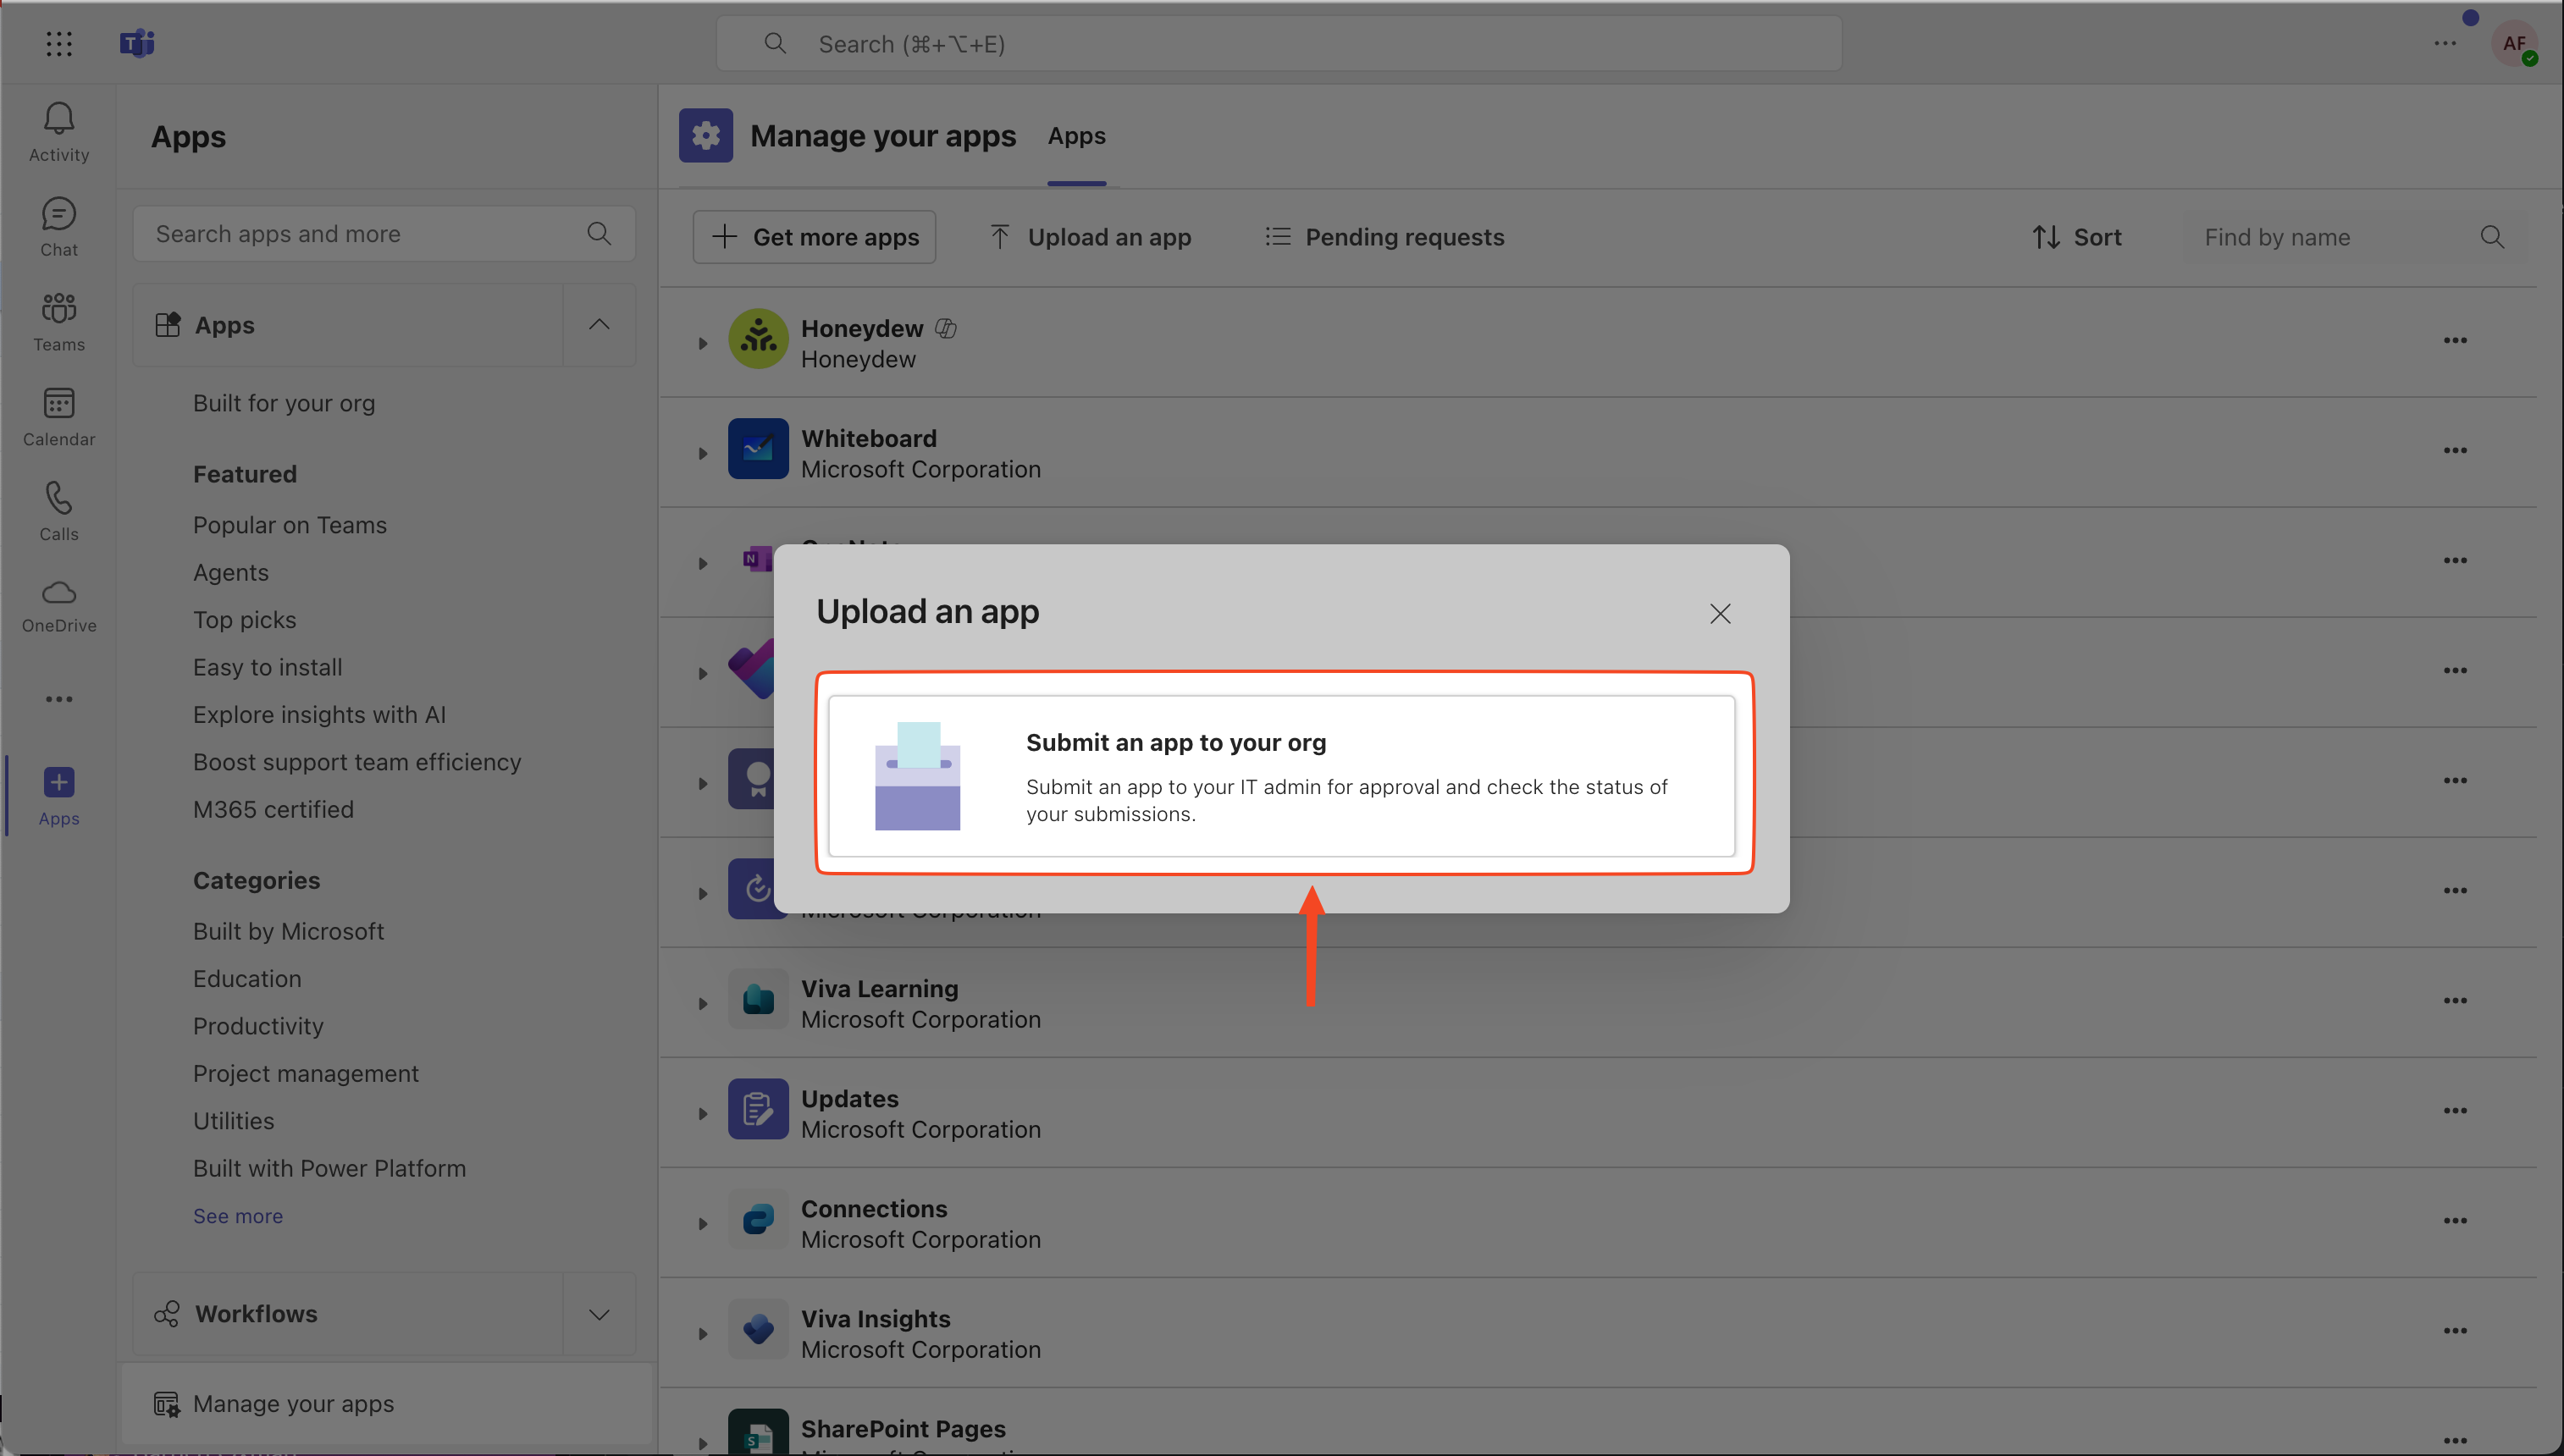
Task: Click the app launcher grid icon
Action: (x=59, y=44)
